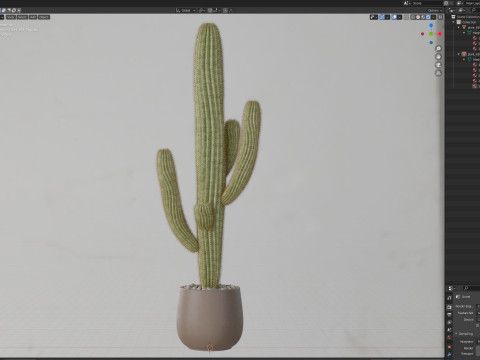Toggle X-ray mode
Screen dimensions: 480x360
[406, 17]
